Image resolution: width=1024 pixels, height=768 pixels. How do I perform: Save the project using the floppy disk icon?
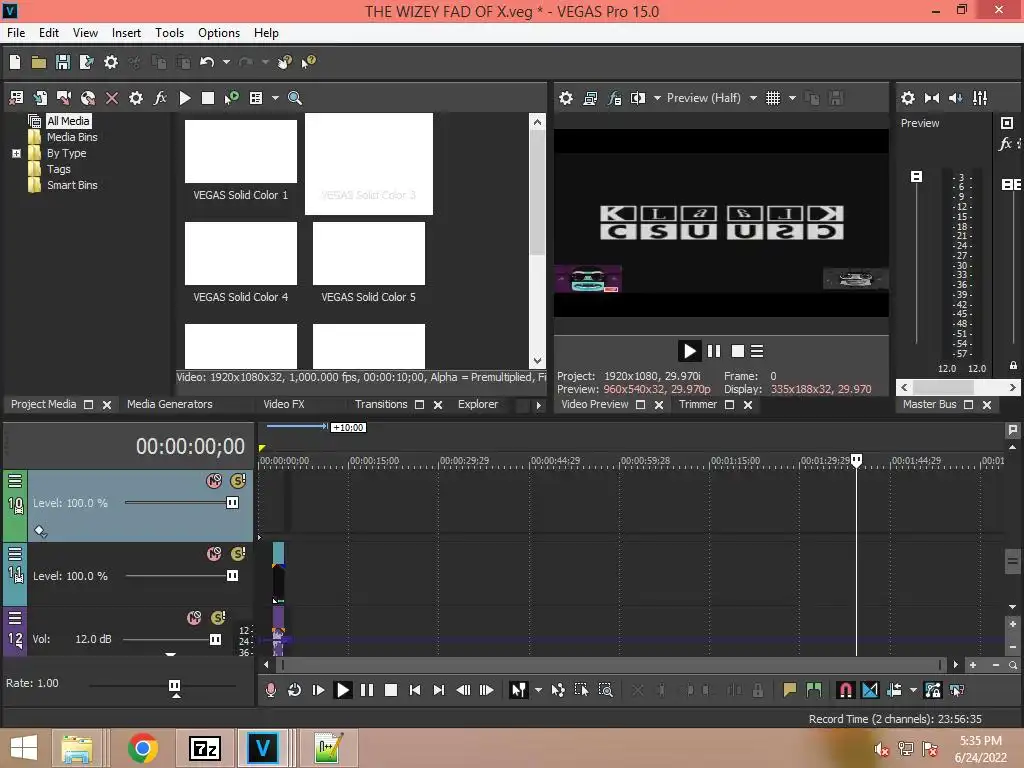[x=63, y=62]
